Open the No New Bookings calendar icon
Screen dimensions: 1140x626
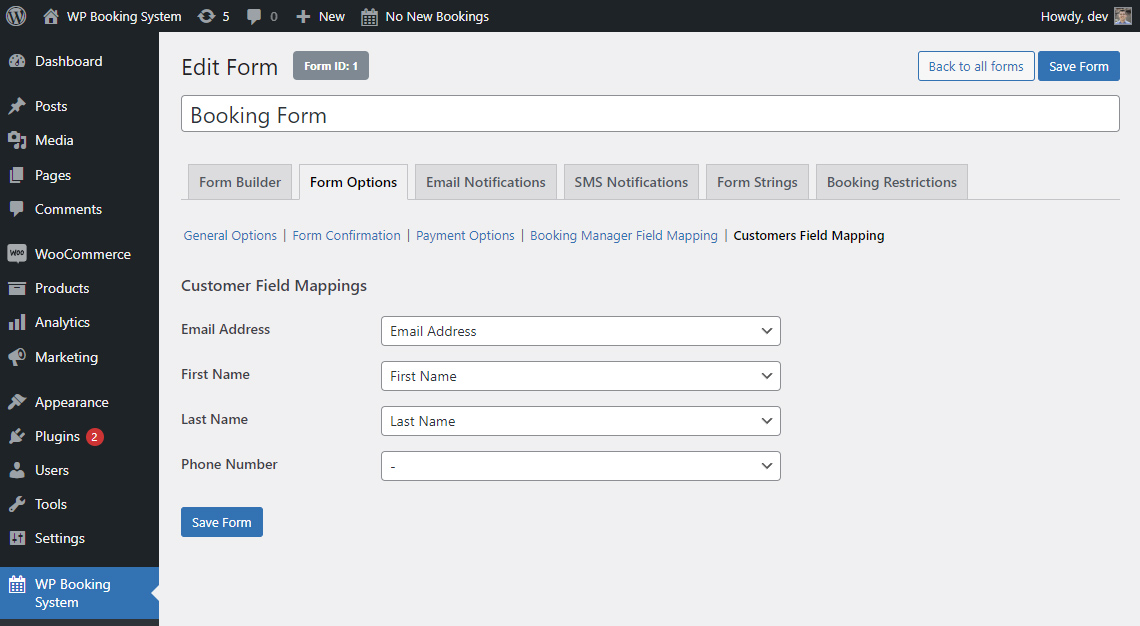point(368,16)
